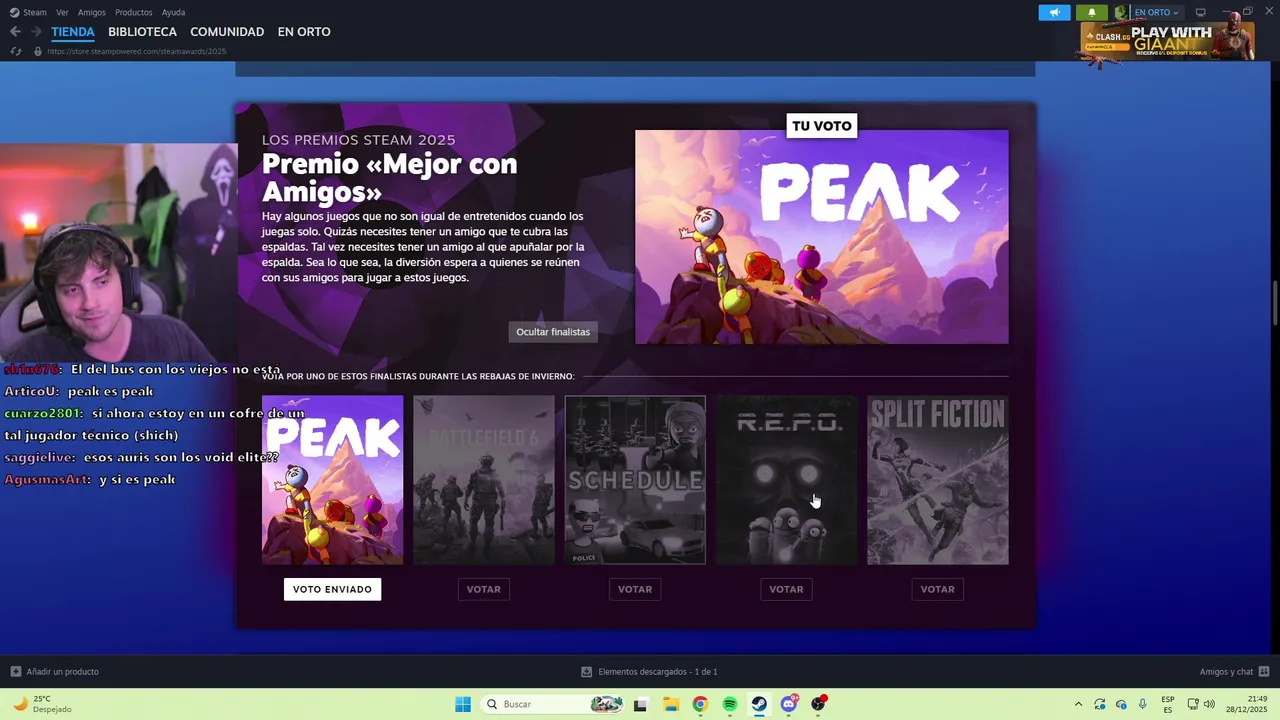
Task: Open the volume tray icon
Action: 1209,704
